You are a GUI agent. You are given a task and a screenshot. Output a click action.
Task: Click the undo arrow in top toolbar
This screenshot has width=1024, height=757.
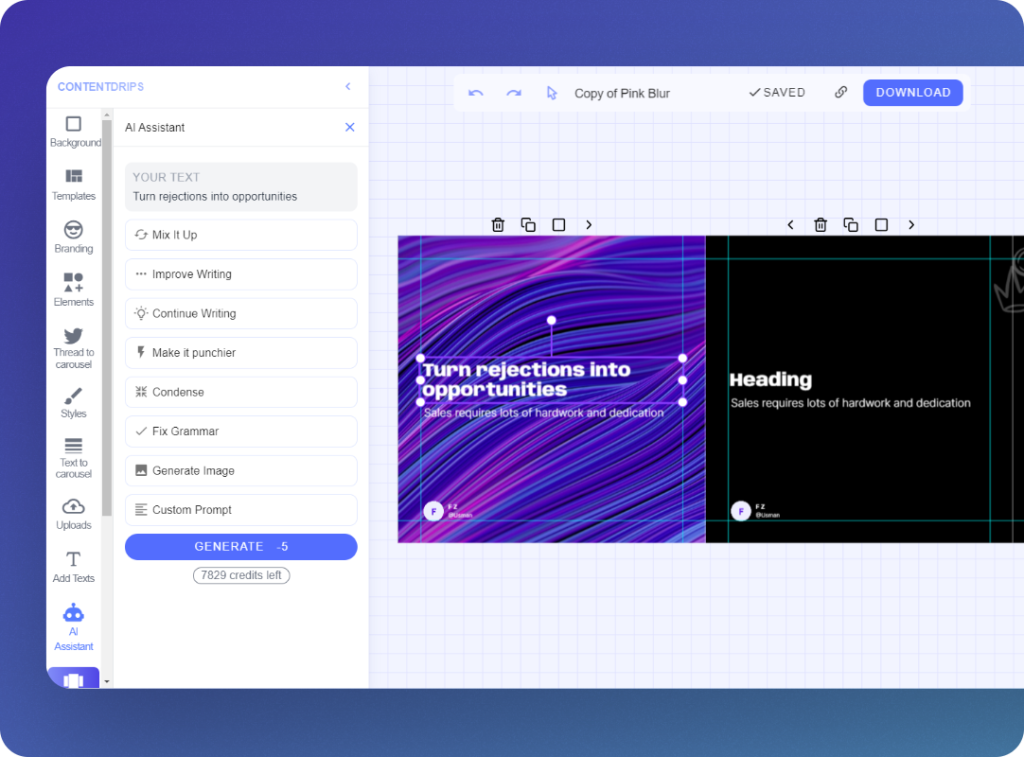(476, 93)
